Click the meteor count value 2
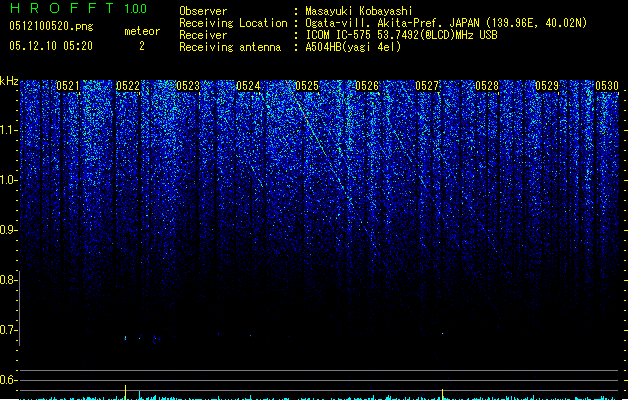Viewport: 629px width, 400px height. (x=142, y=46)
